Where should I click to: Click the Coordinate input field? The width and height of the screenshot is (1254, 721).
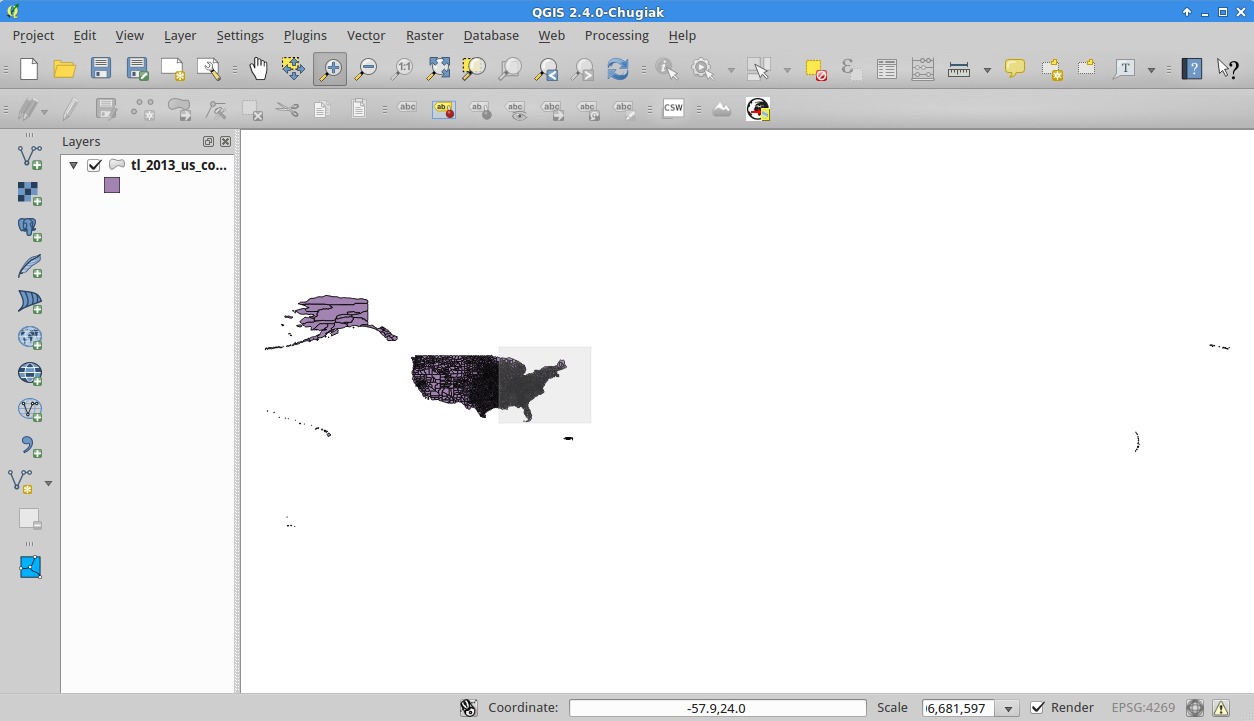[x=717, y=708]
